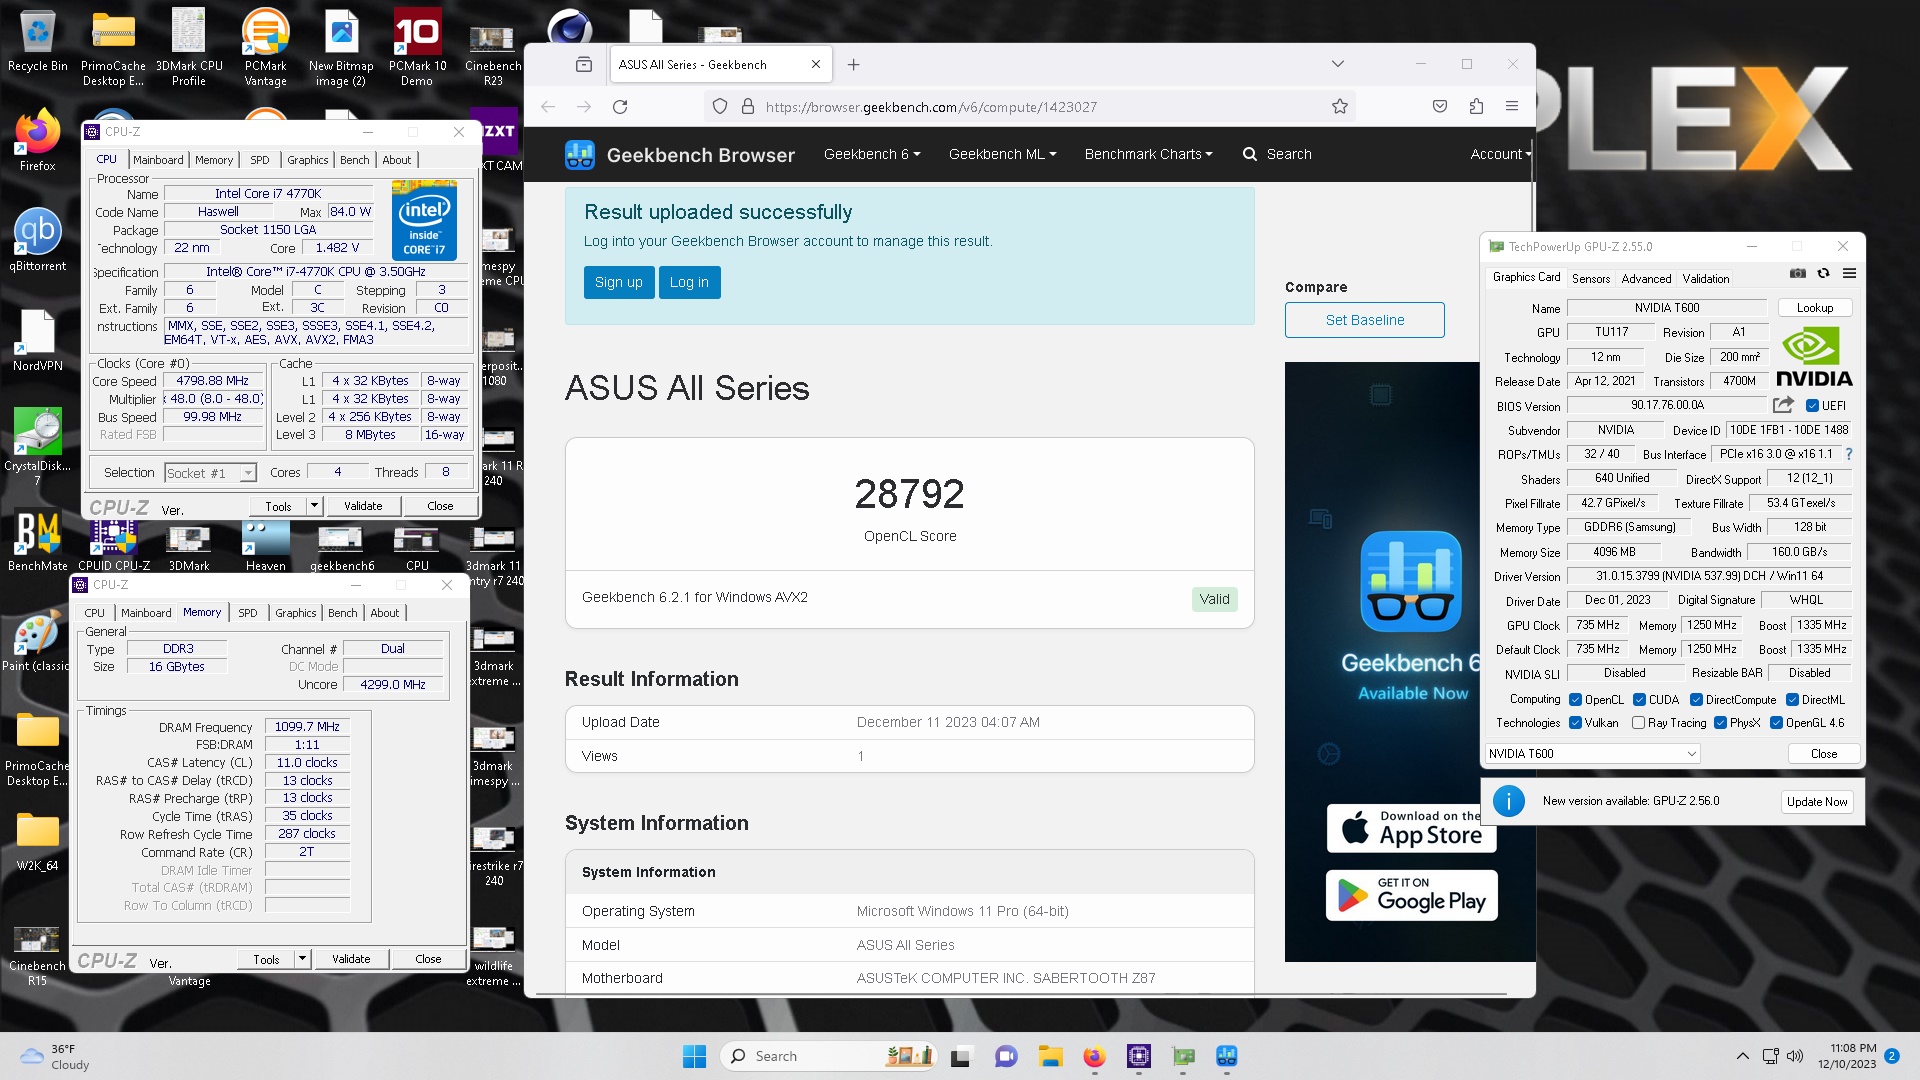1920x1080 pixels.
Task: Open Recycle Bin desktop icon
Action: (38, 42)
